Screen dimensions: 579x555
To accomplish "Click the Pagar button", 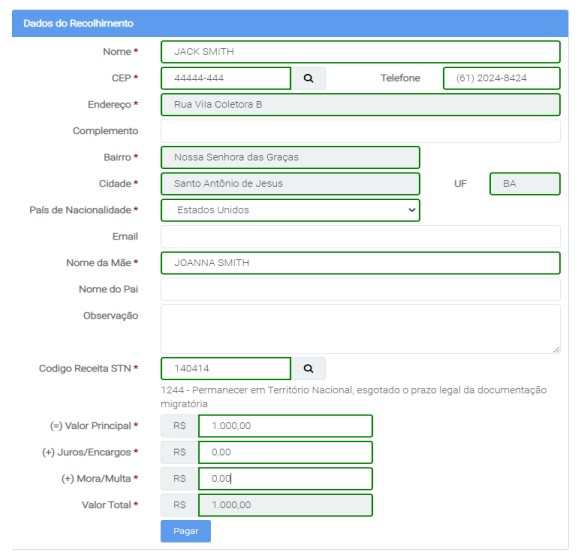I will click(x=186, y=531).
